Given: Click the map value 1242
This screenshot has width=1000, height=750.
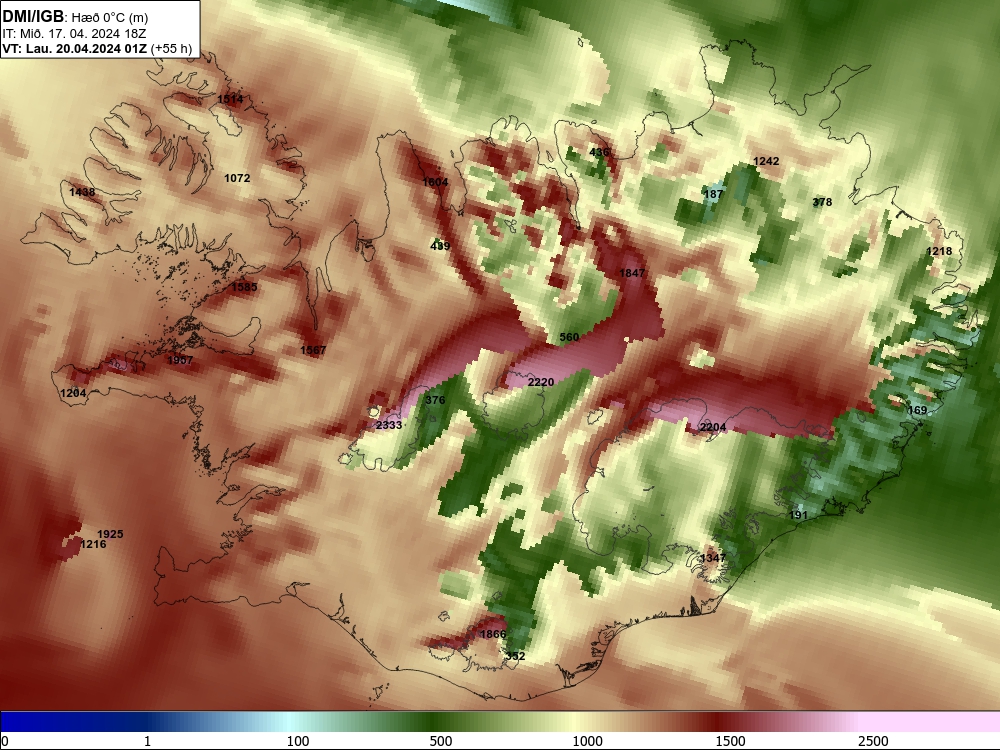Looking at the screenshot, I should coord(766,161).
